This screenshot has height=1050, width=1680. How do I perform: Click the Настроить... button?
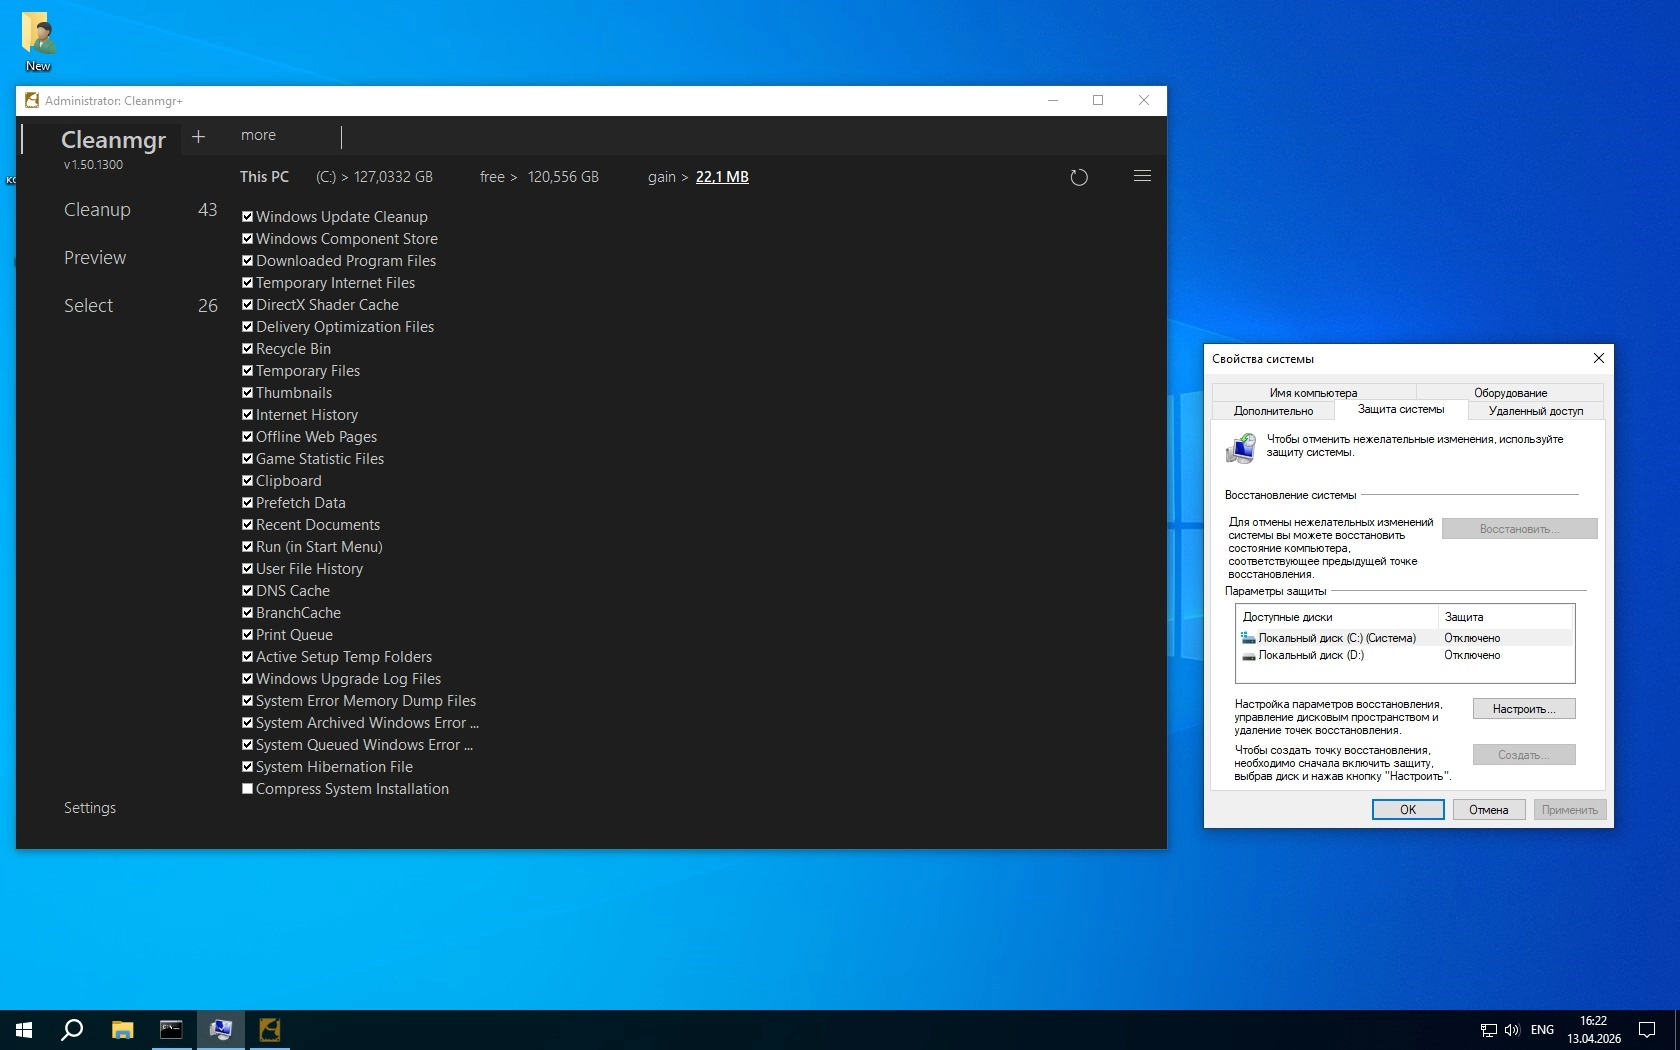[1523, 709]
